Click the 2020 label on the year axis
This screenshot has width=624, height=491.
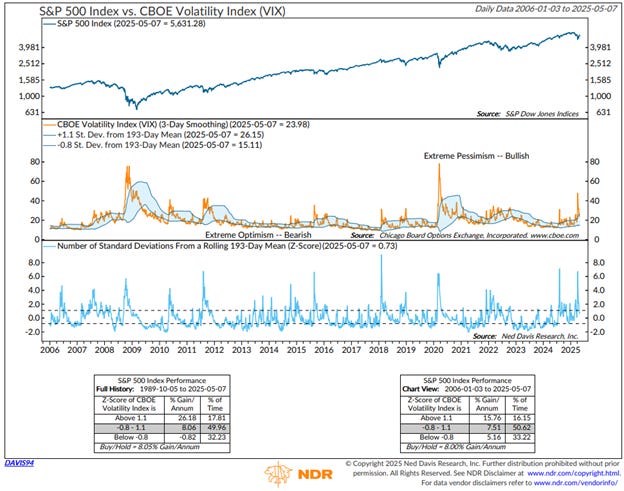(x=434, y=350)
